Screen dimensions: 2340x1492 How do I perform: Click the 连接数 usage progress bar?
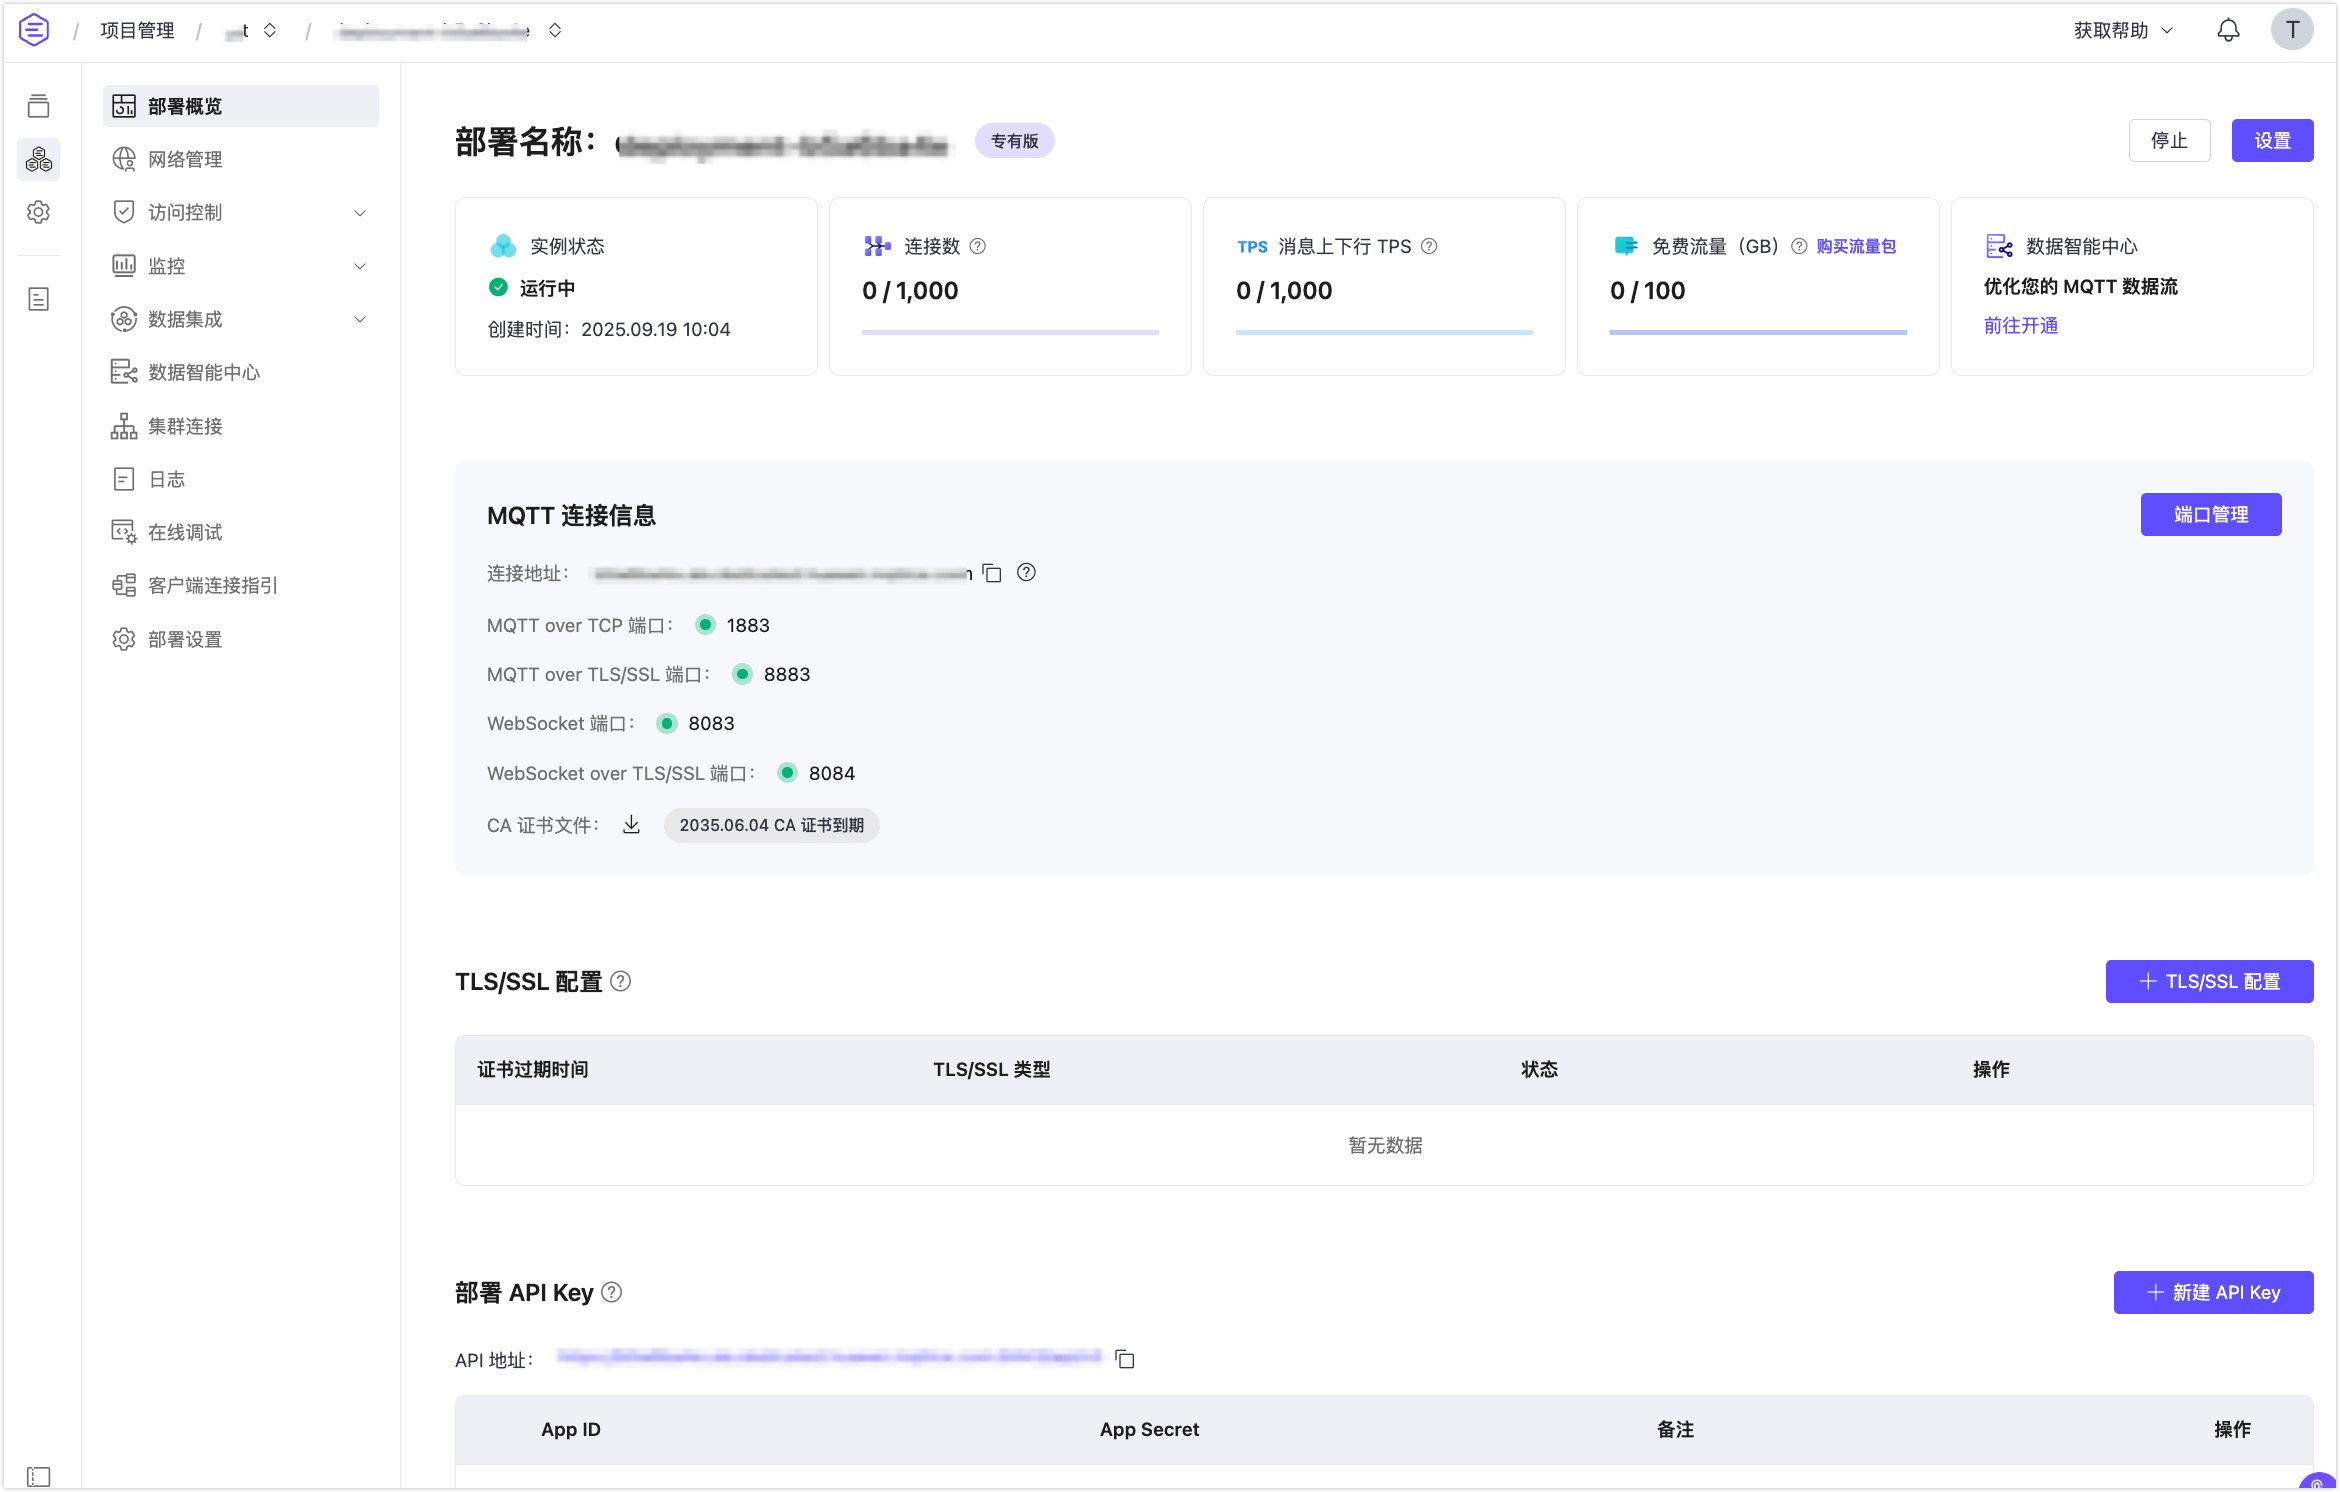[1010, 332]
